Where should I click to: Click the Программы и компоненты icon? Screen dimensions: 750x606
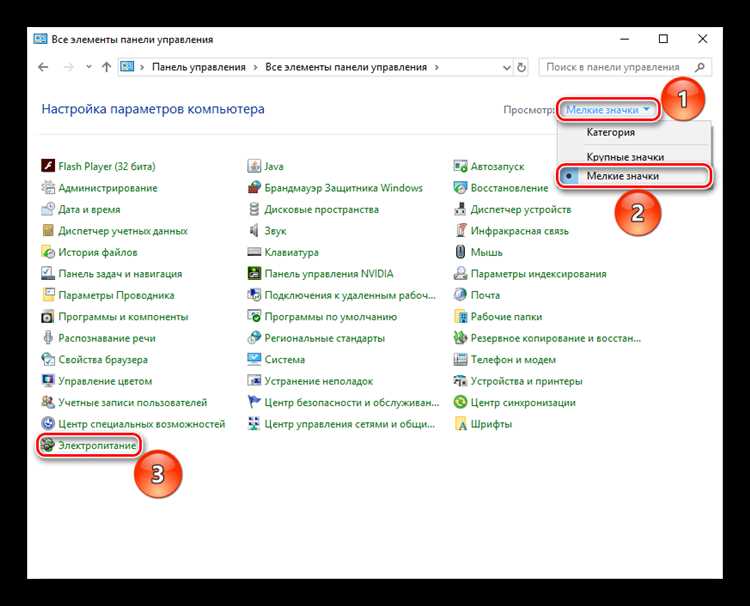(48, 317)
